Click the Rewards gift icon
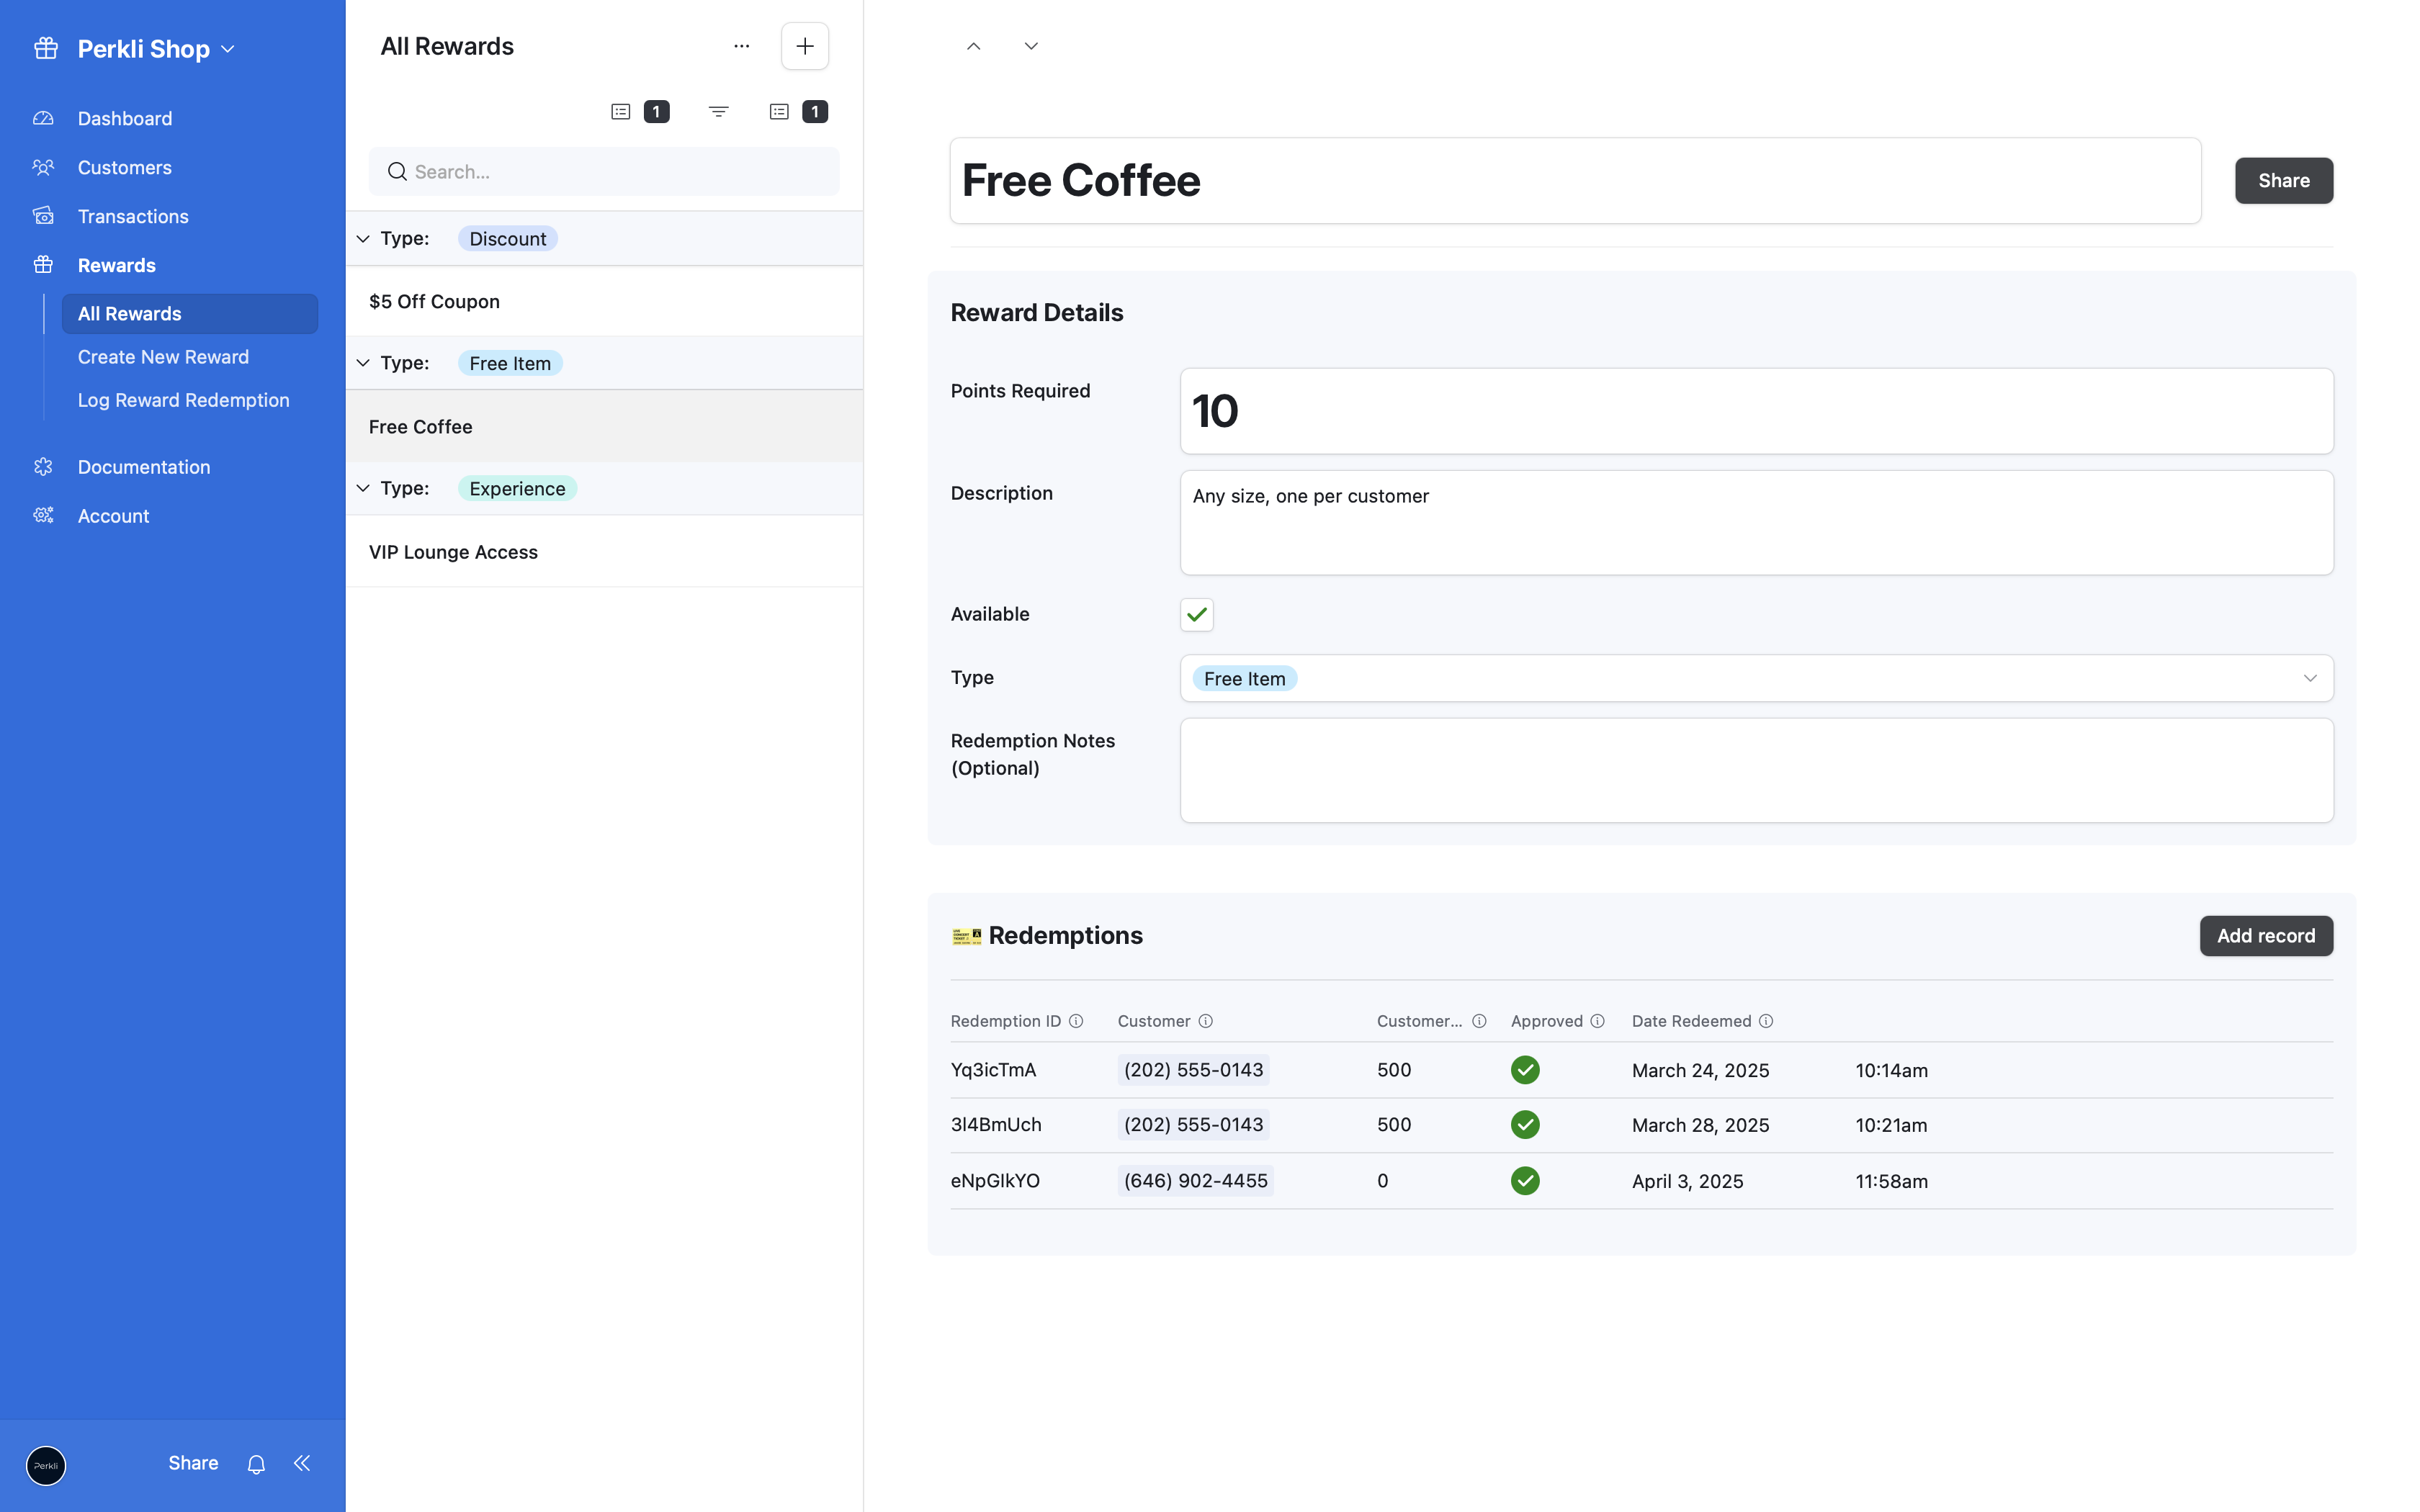 pos(43,265)
